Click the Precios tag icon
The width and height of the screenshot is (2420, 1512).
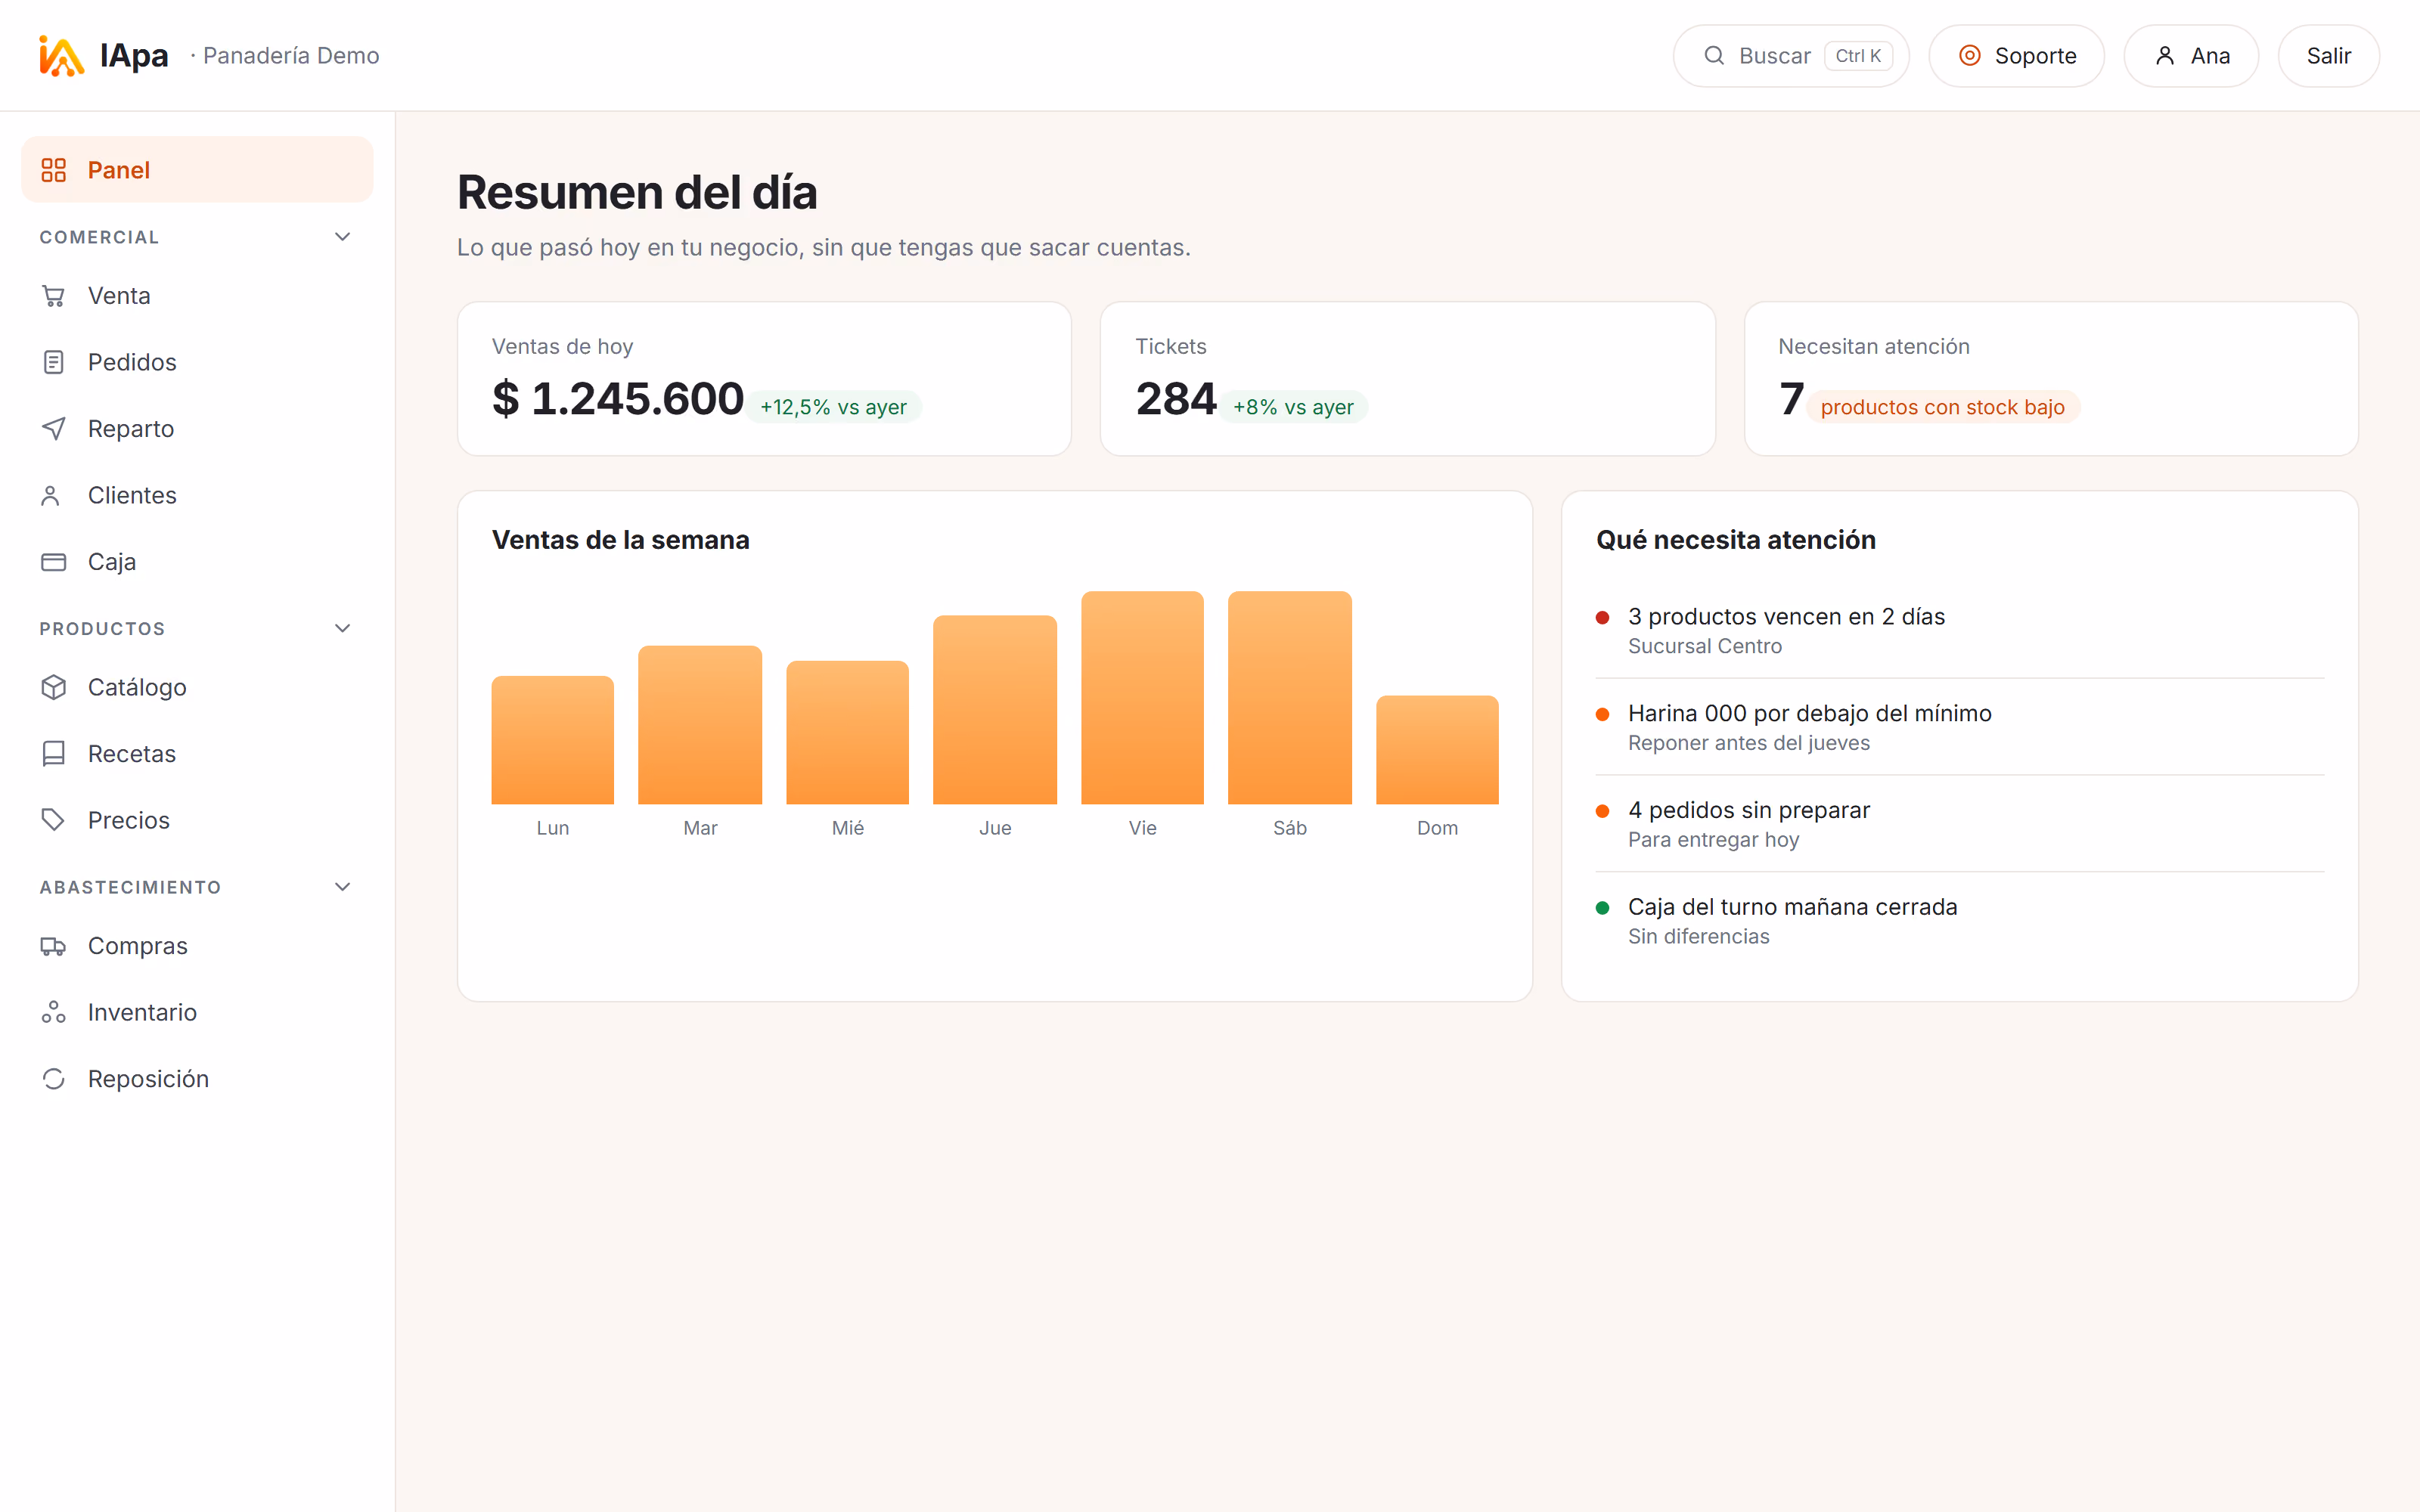pyautogui.click(x=53, y=820)
